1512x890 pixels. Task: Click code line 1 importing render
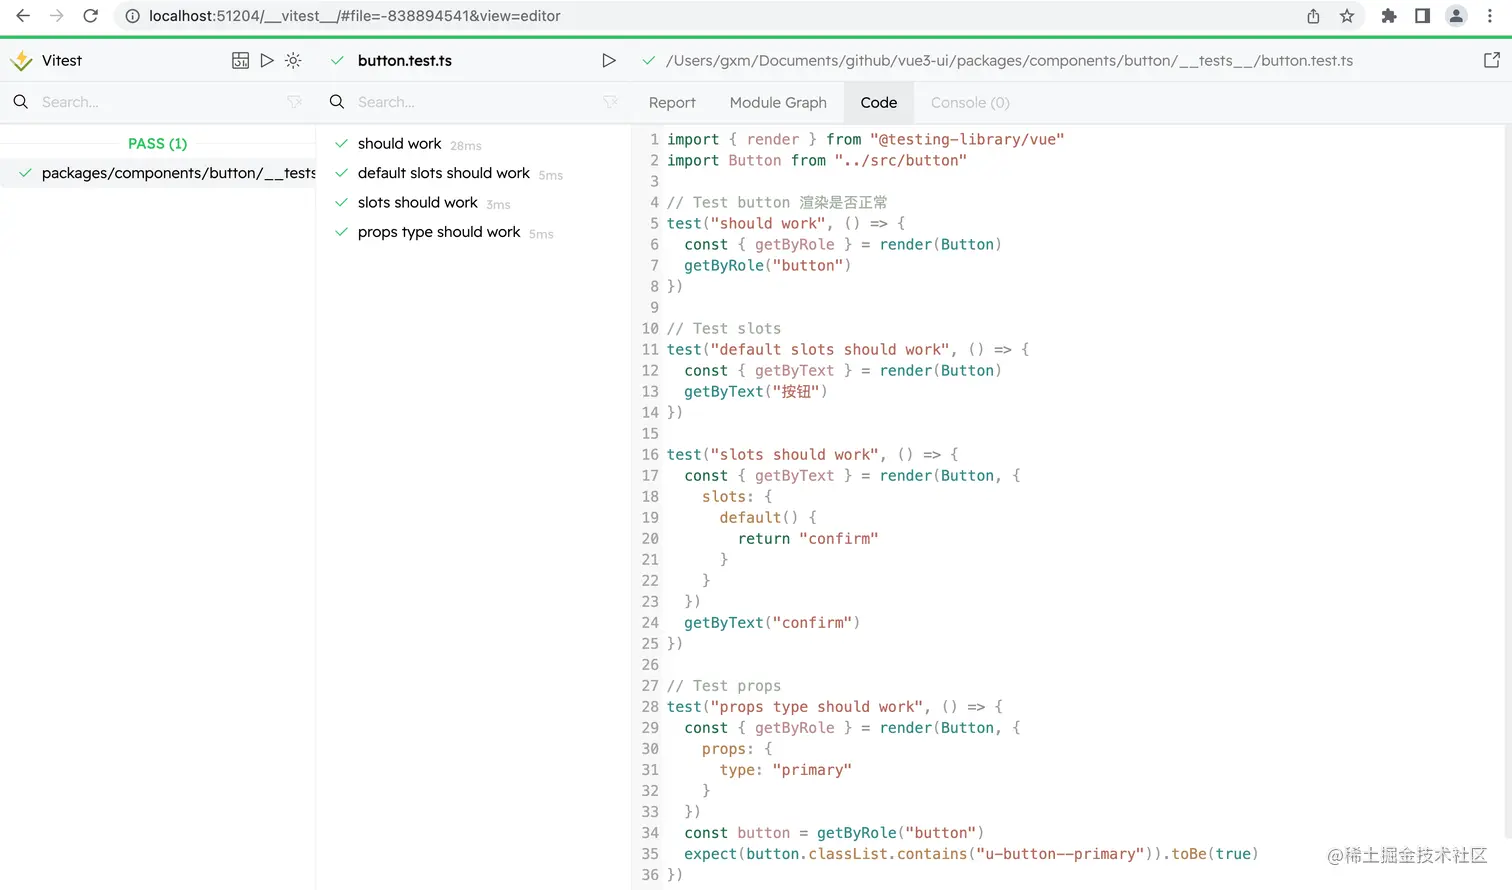tap(865, 140)
